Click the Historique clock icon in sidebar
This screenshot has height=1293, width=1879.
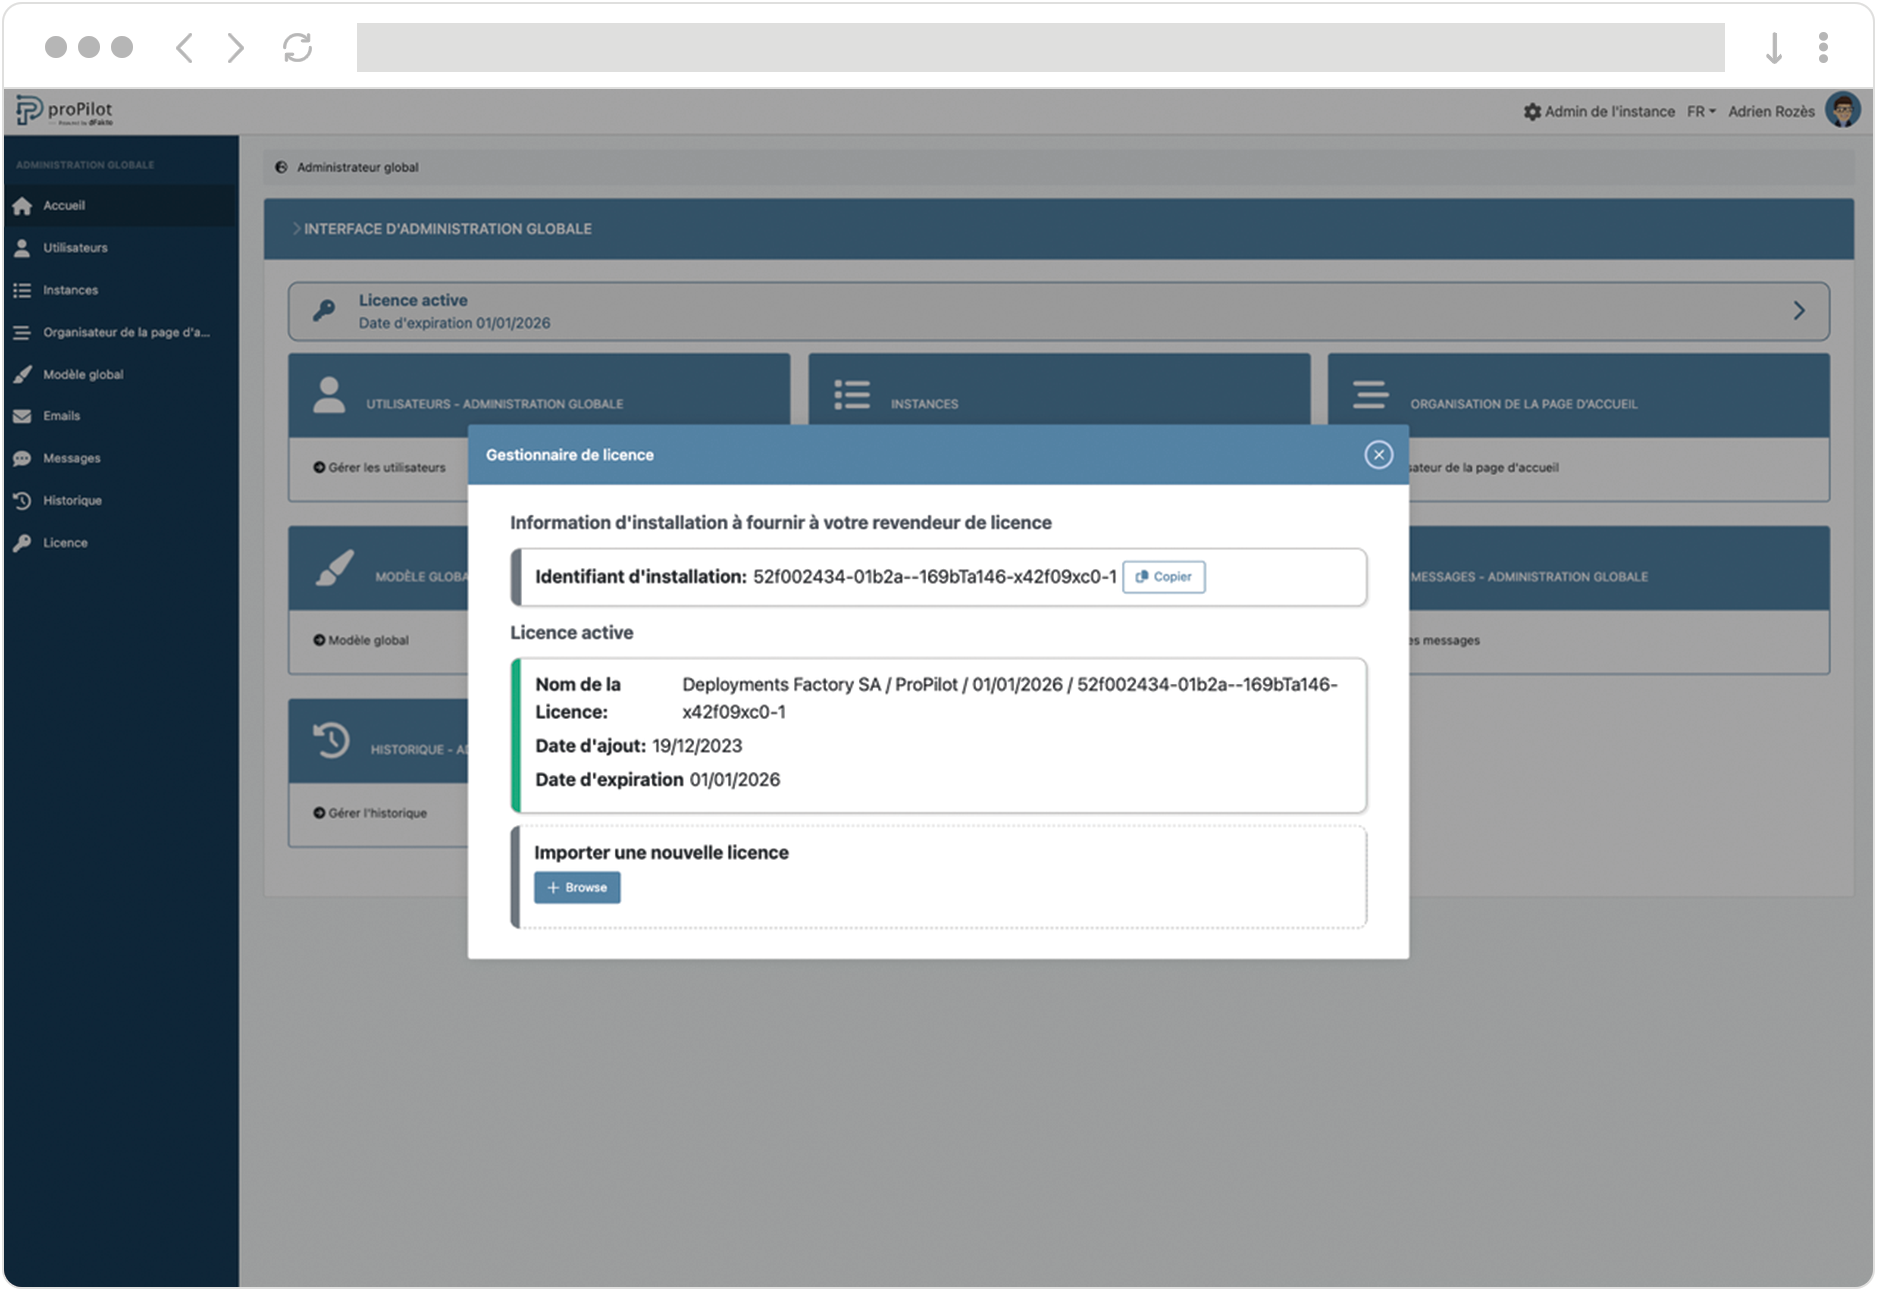[x=22, y=500]
